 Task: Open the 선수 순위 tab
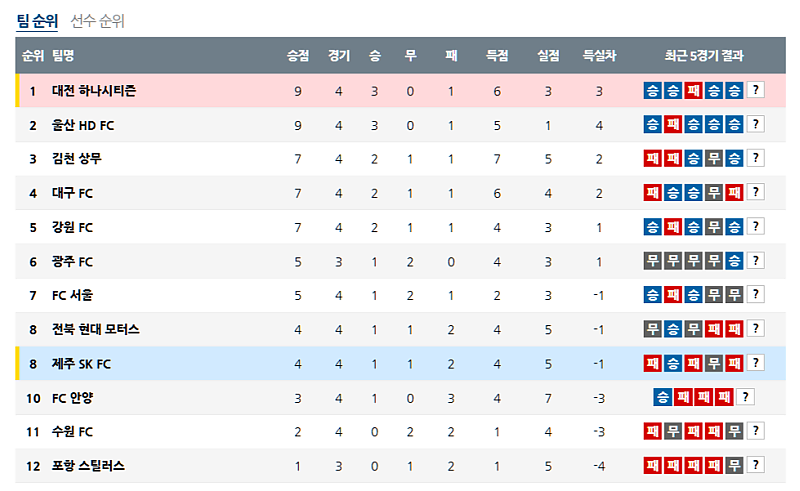coord(98,21)
